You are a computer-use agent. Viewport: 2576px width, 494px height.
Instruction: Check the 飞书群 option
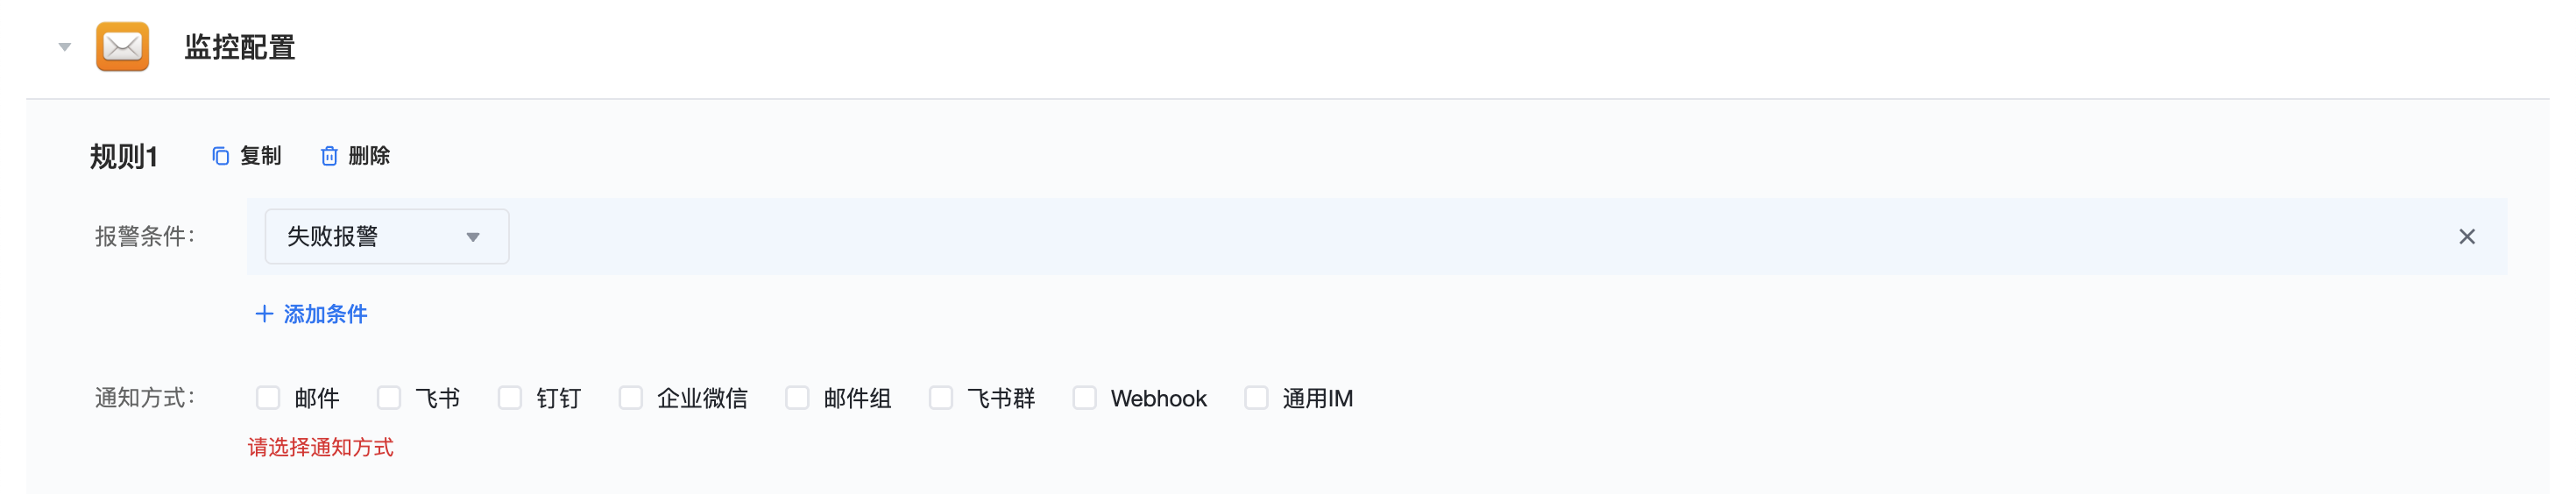click(x=941, y=398)
